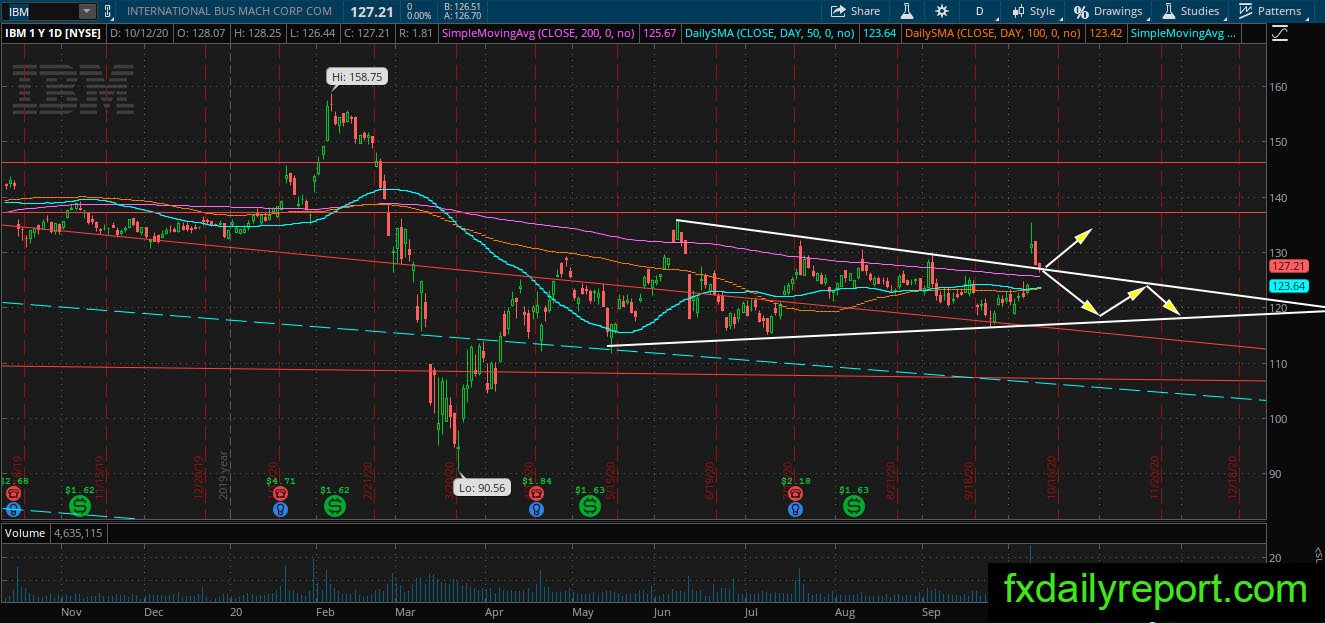
Task: Click the May $1.63 dividend icon
Action: [x=590, y=508]
